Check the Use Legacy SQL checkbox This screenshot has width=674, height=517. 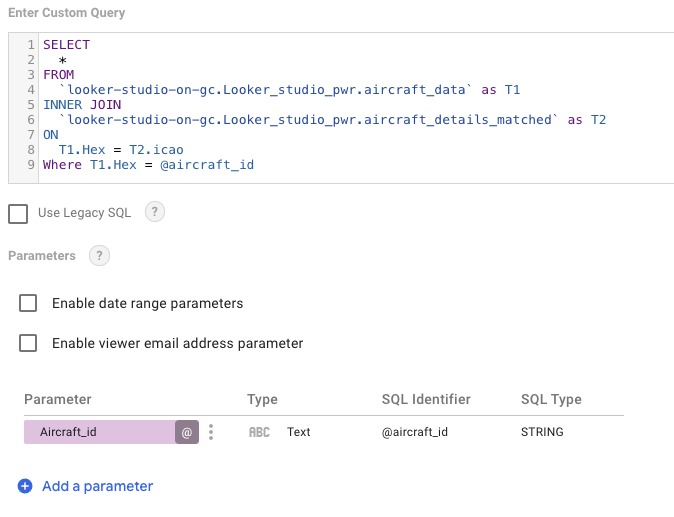pos(18,214)
